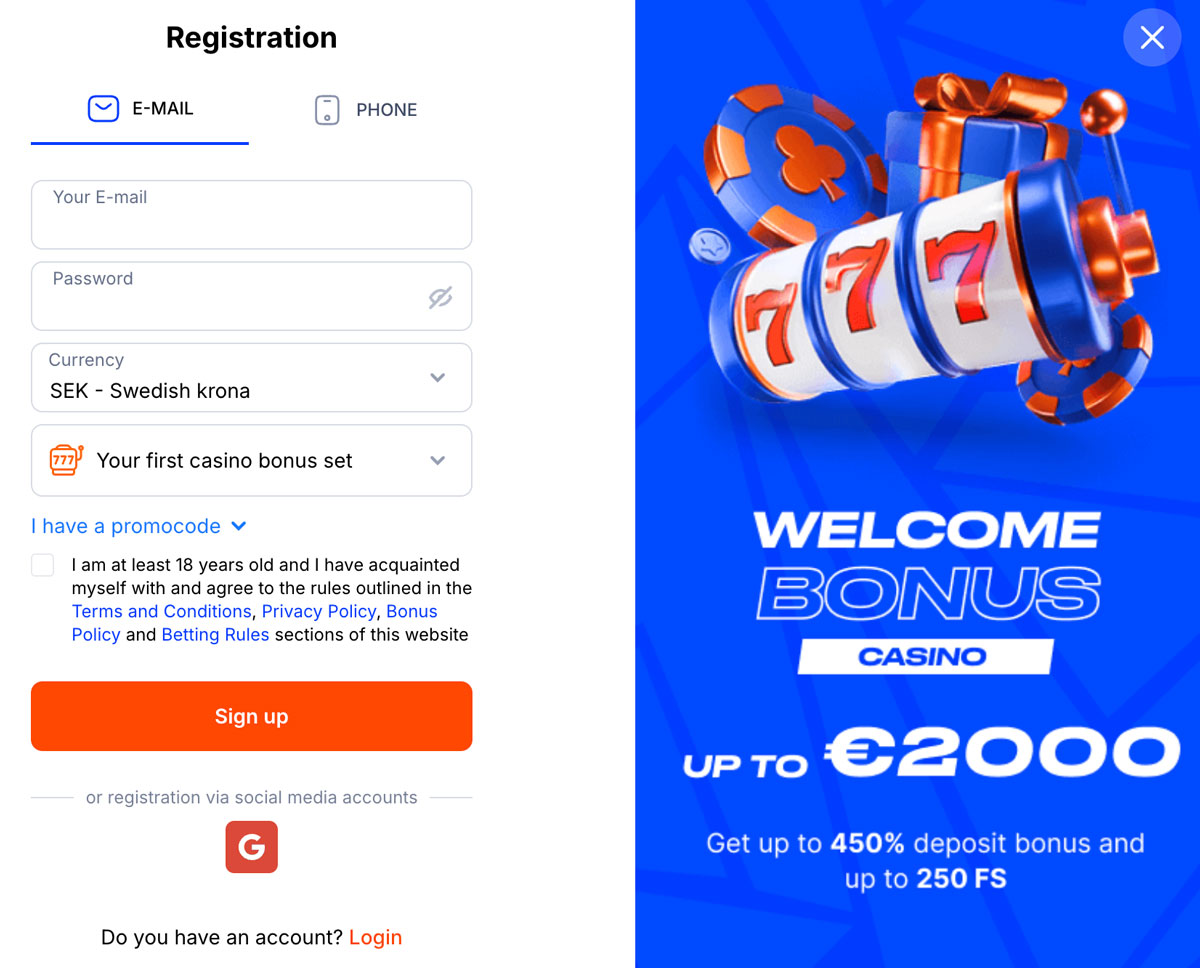Open the Login link

tap(375, 937)
